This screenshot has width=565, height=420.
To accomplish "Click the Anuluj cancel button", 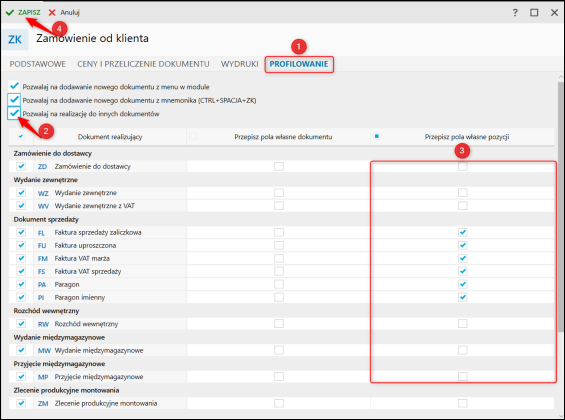I will coord(64,12).
